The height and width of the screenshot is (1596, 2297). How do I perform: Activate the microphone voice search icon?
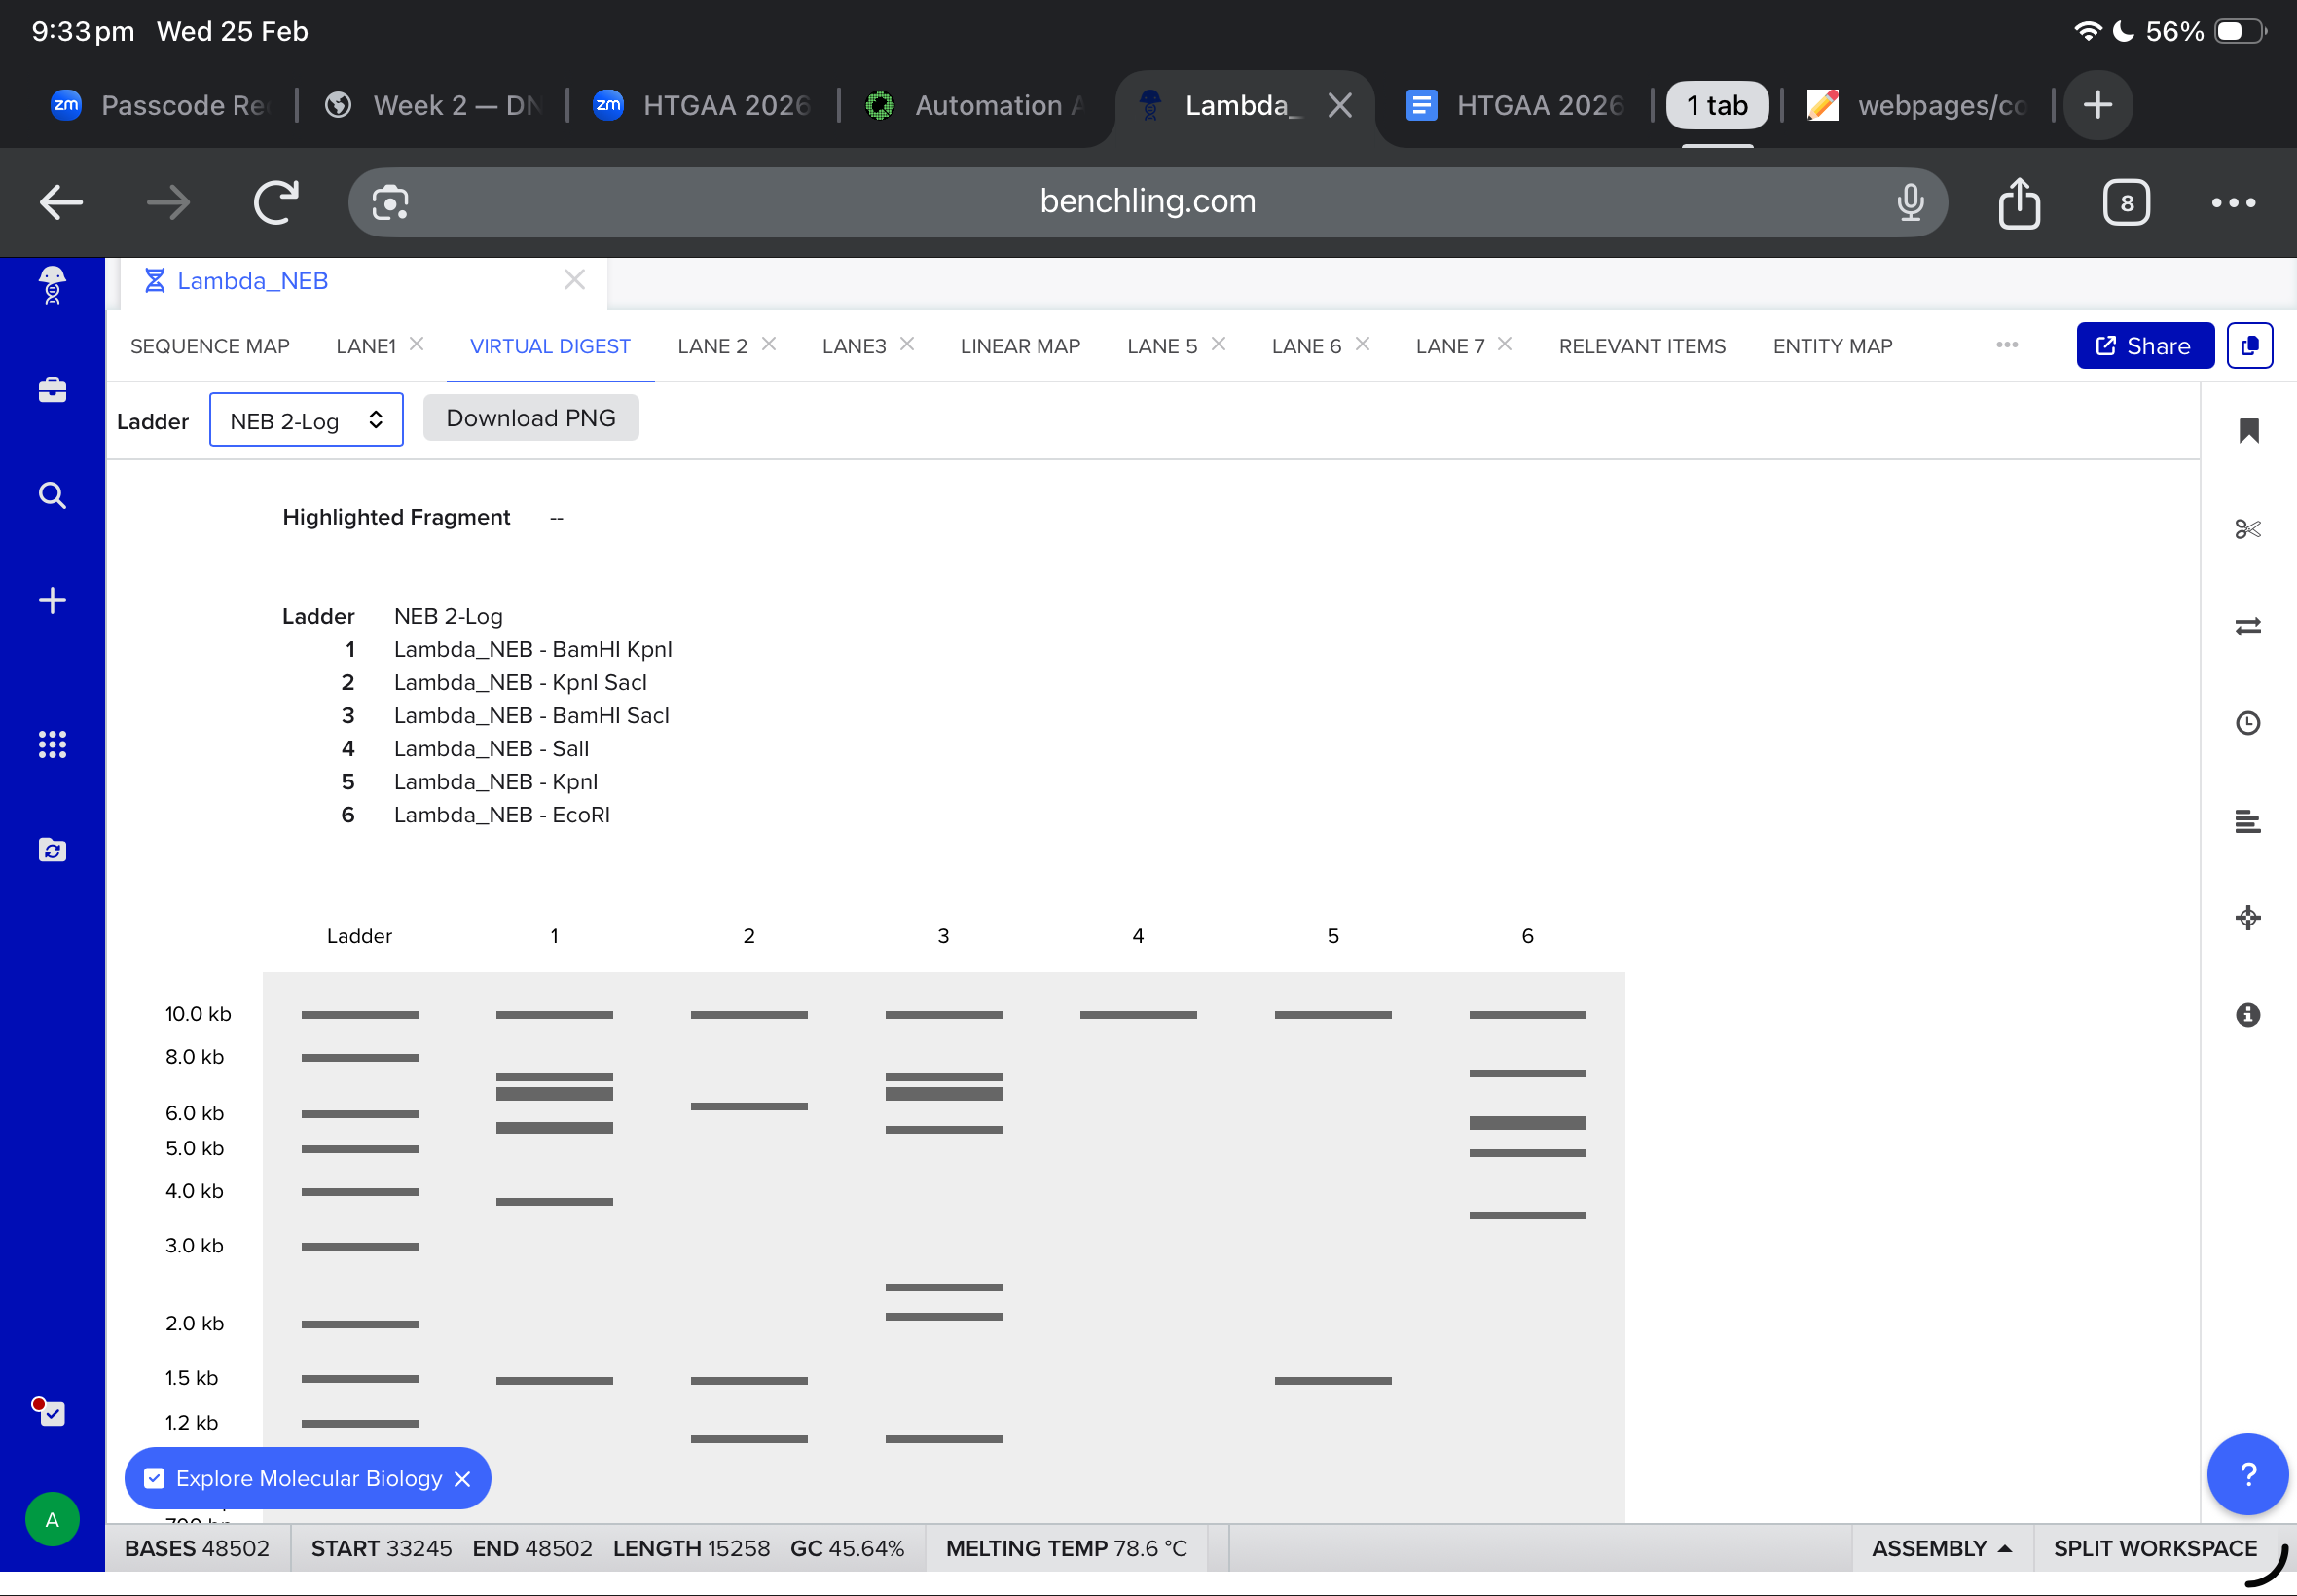(1910, 203)
